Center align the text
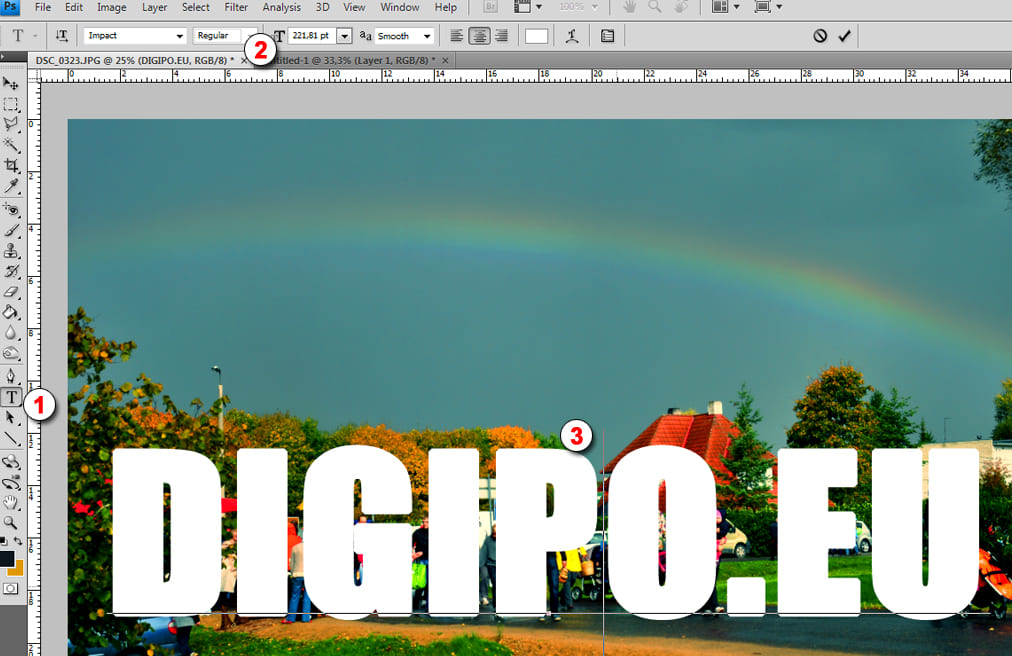 pyautogui.click(x=479, y=36)
